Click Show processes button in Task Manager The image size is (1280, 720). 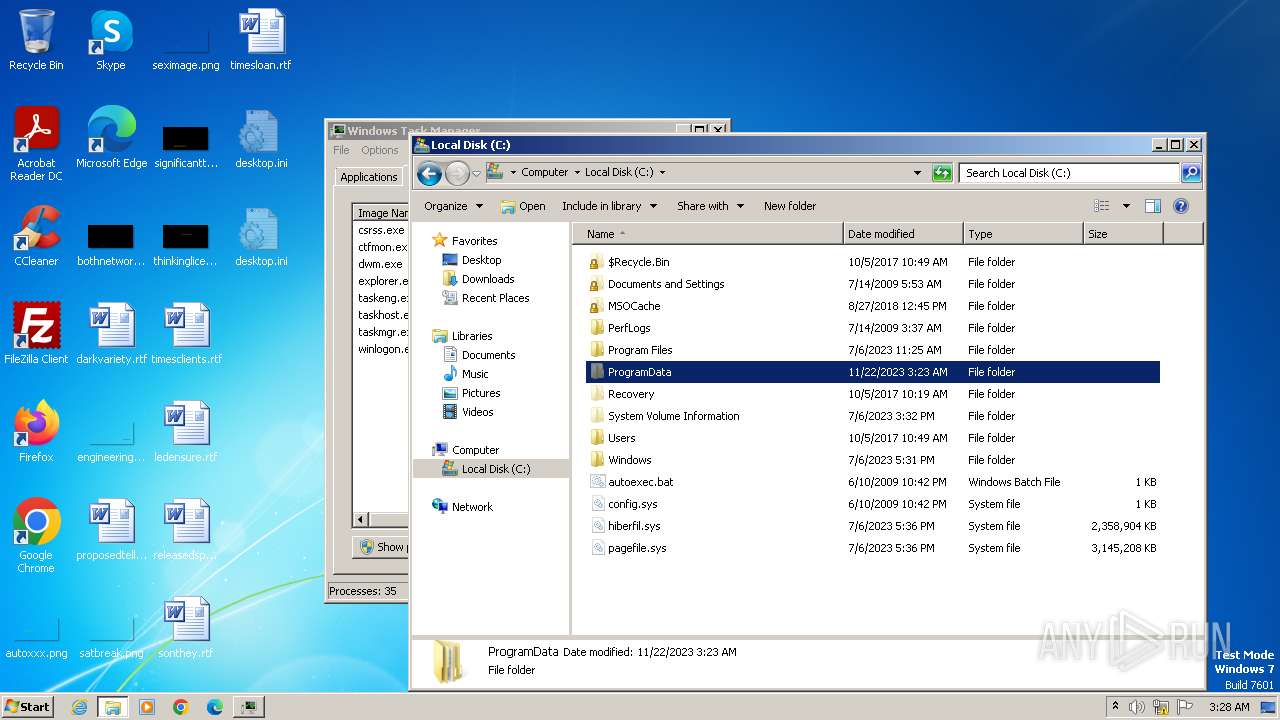pos(382,547)
